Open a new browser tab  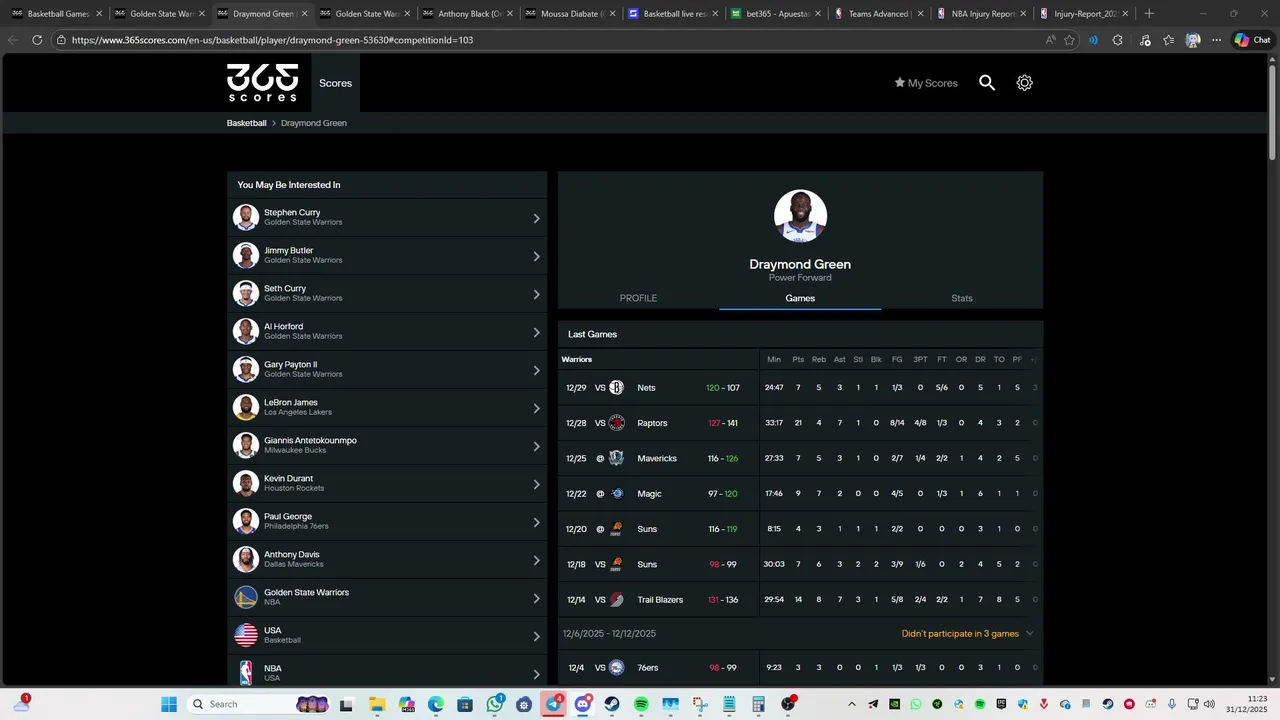[x=1149, y=14]
